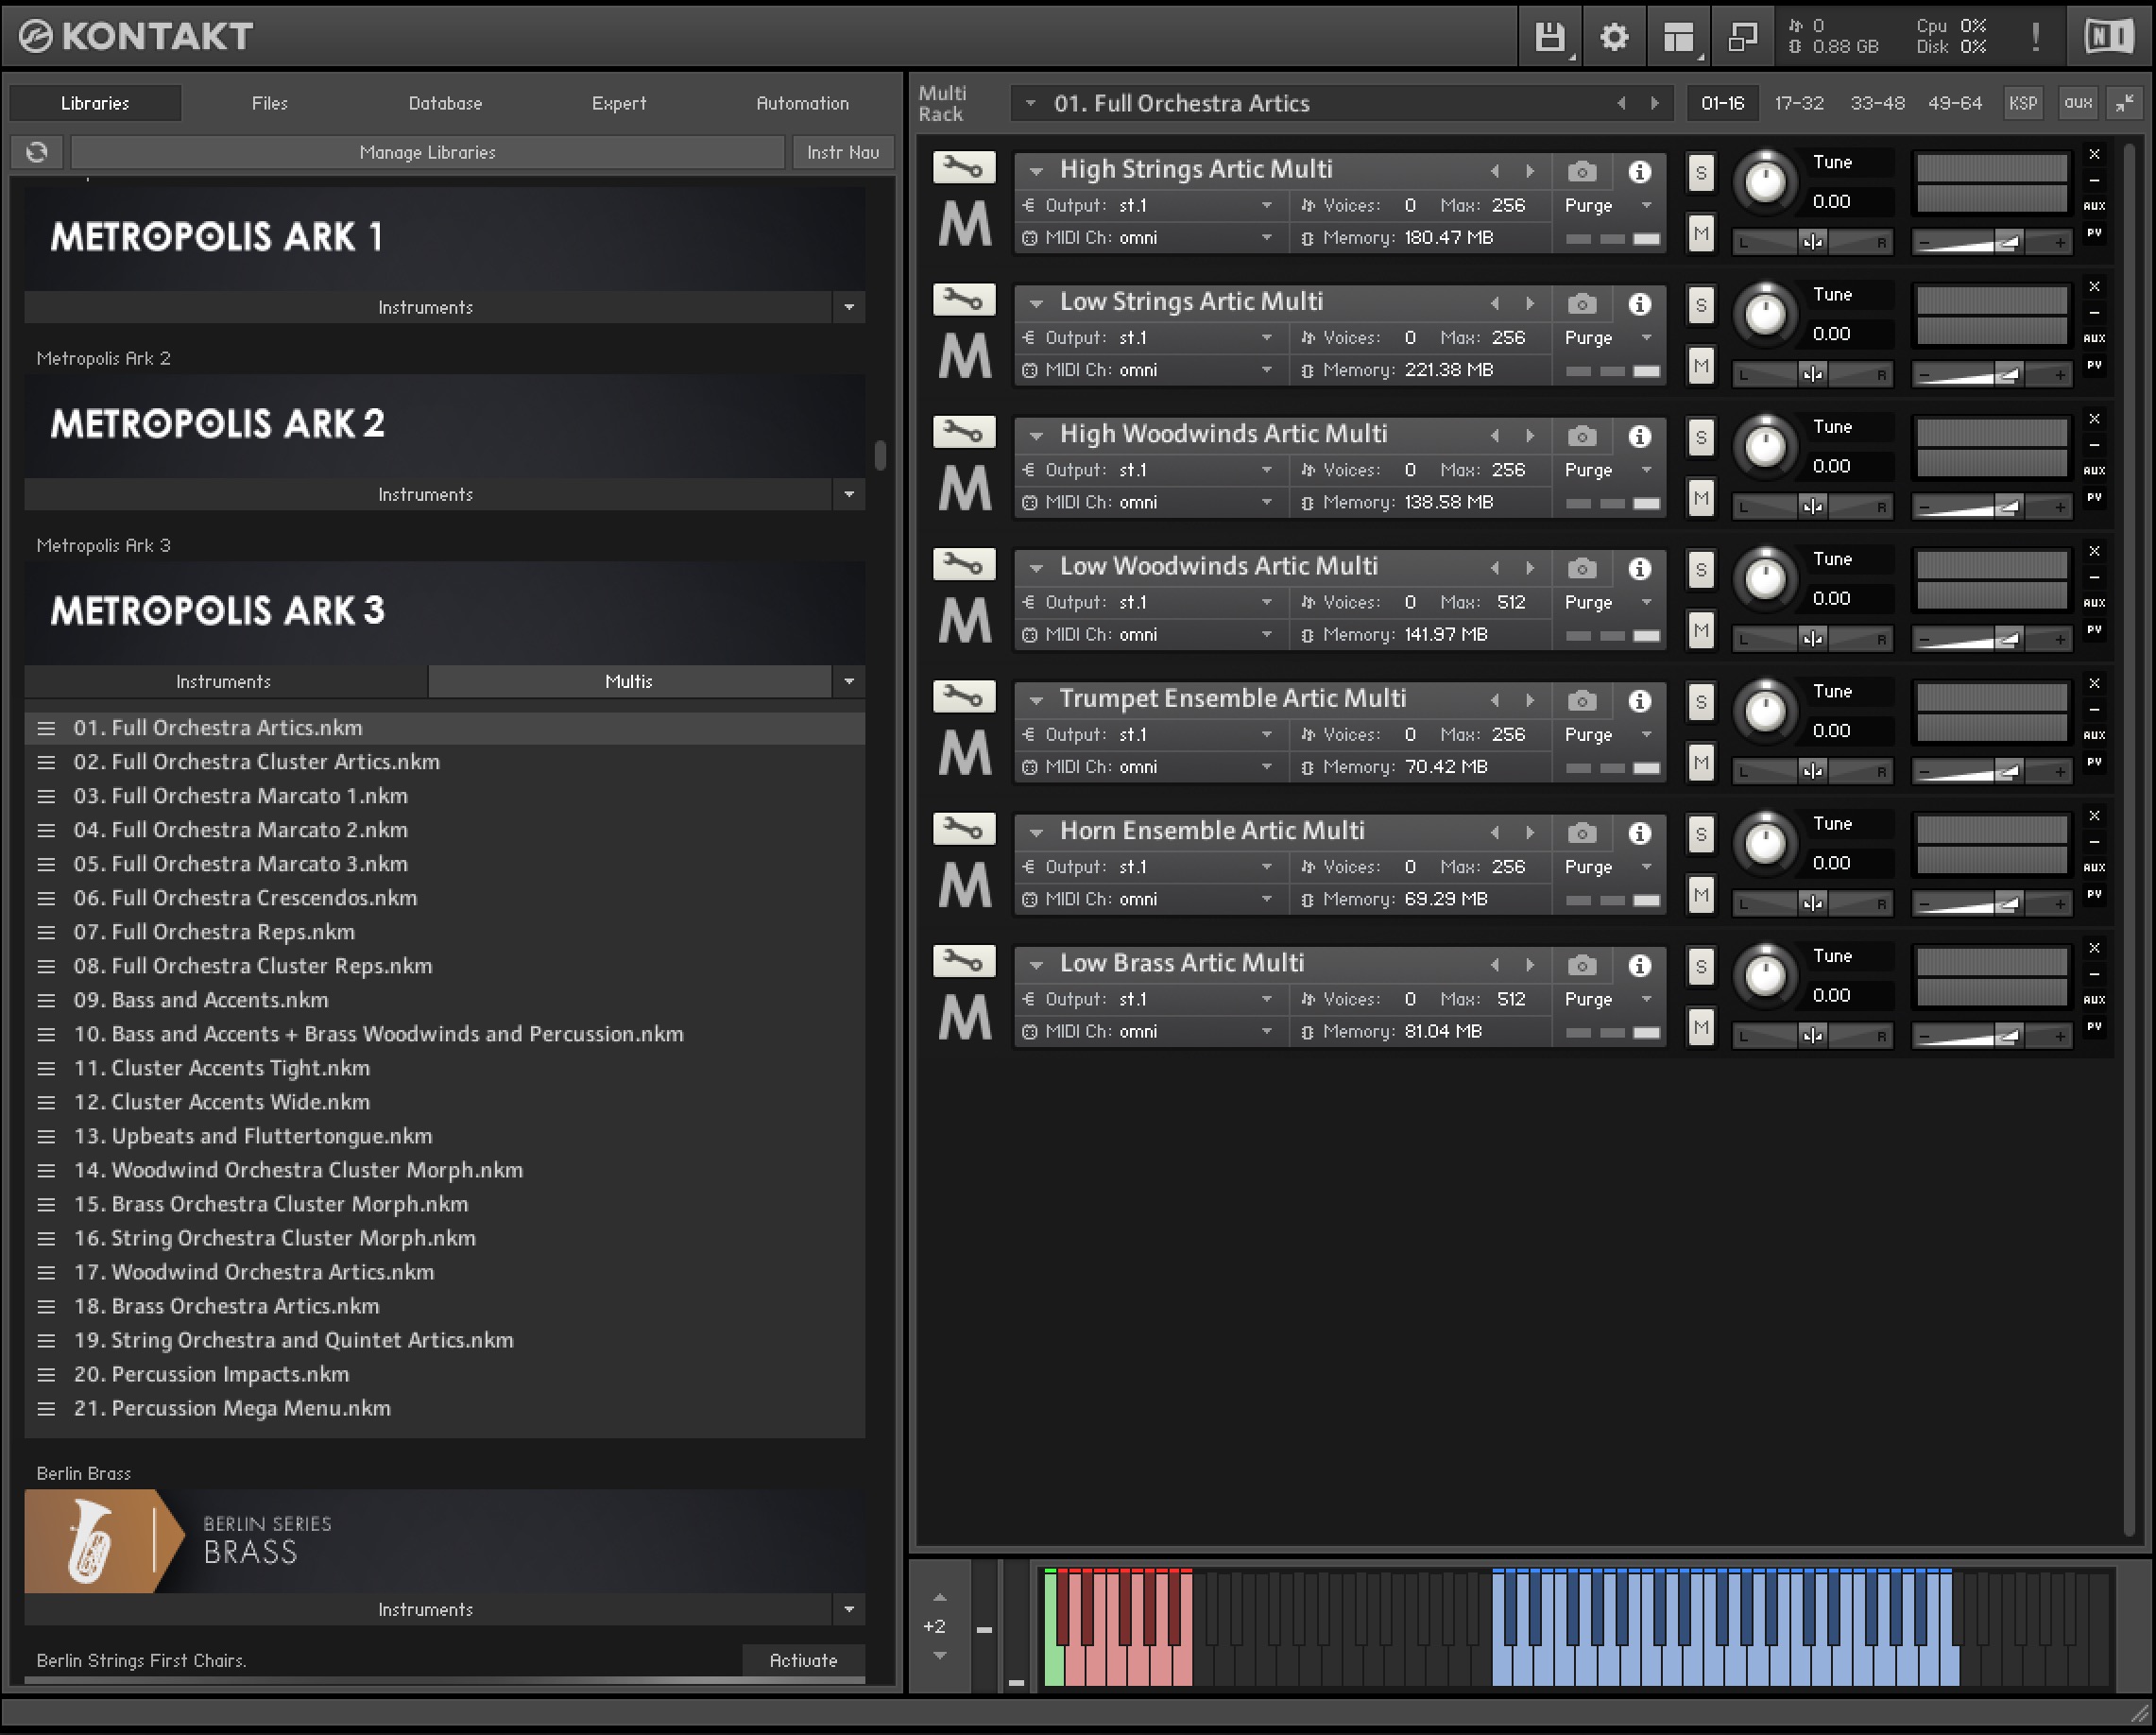
Task: Toggle the minimized rack view icon
Action: coord(1743,37)
